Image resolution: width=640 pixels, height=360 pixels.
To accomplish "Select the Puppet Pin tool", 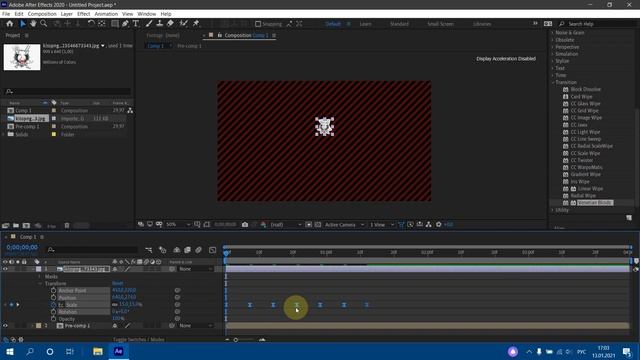I will coord(196,24).
